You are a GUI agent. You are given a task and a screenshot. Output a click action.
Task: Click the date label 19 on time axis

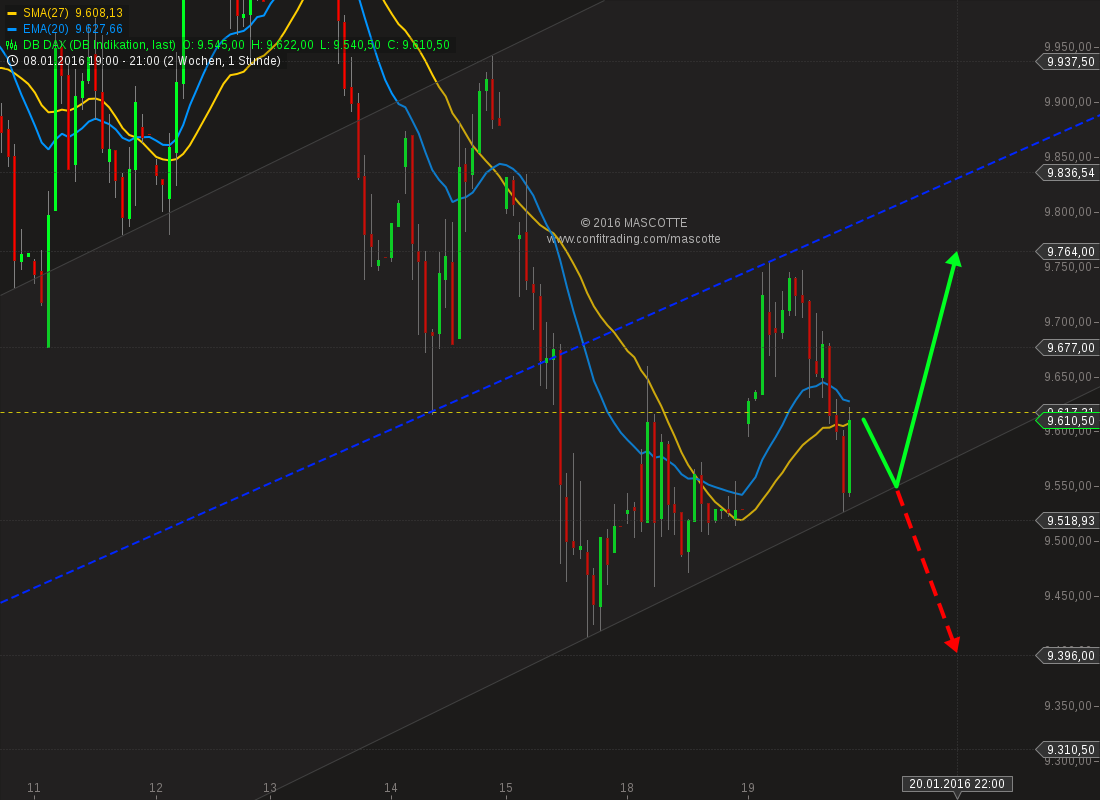[x=748, y=788]
